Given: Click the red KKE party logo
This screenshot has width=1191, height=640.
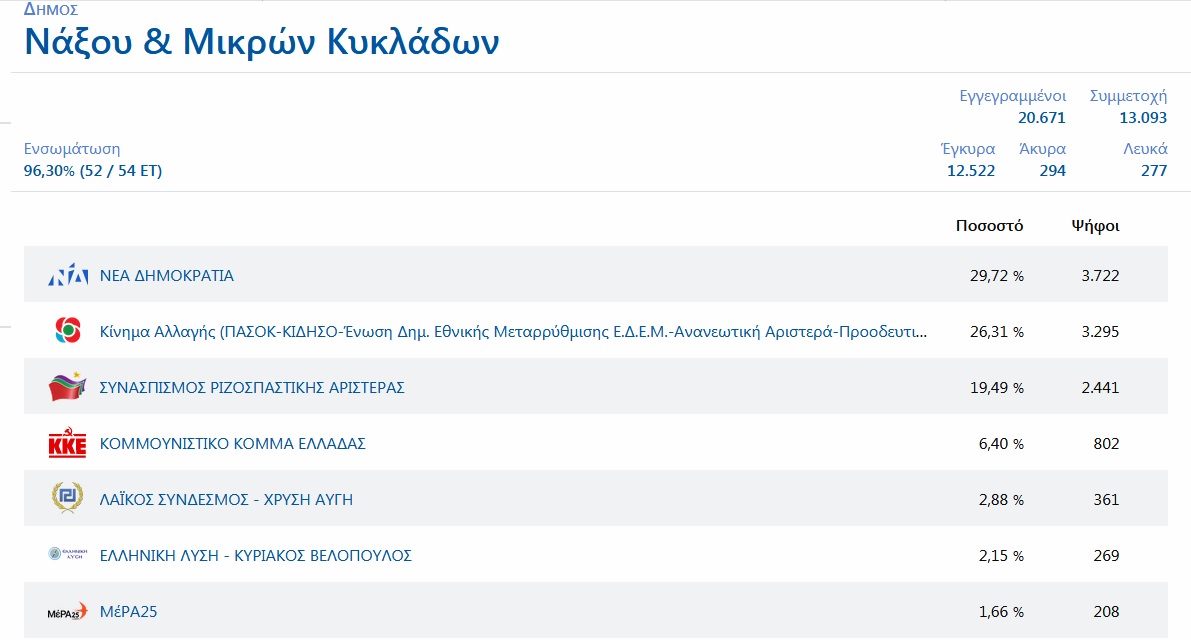Looking at the screenshot, I should [x=68, y=444].
